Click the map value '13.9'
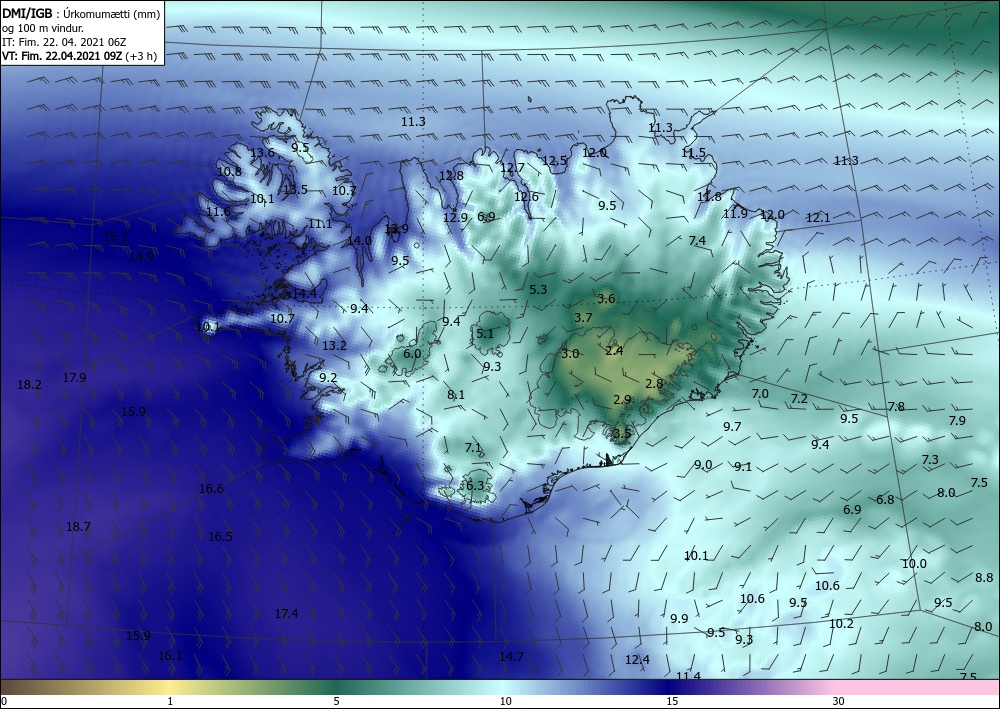1000x709 pixels. [x=397, y=228]
